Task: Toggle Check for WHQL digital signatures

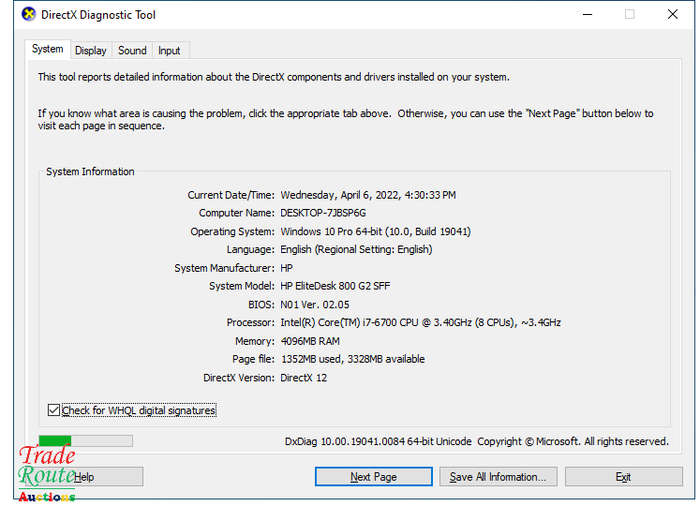Action: [x=54, y=410]
